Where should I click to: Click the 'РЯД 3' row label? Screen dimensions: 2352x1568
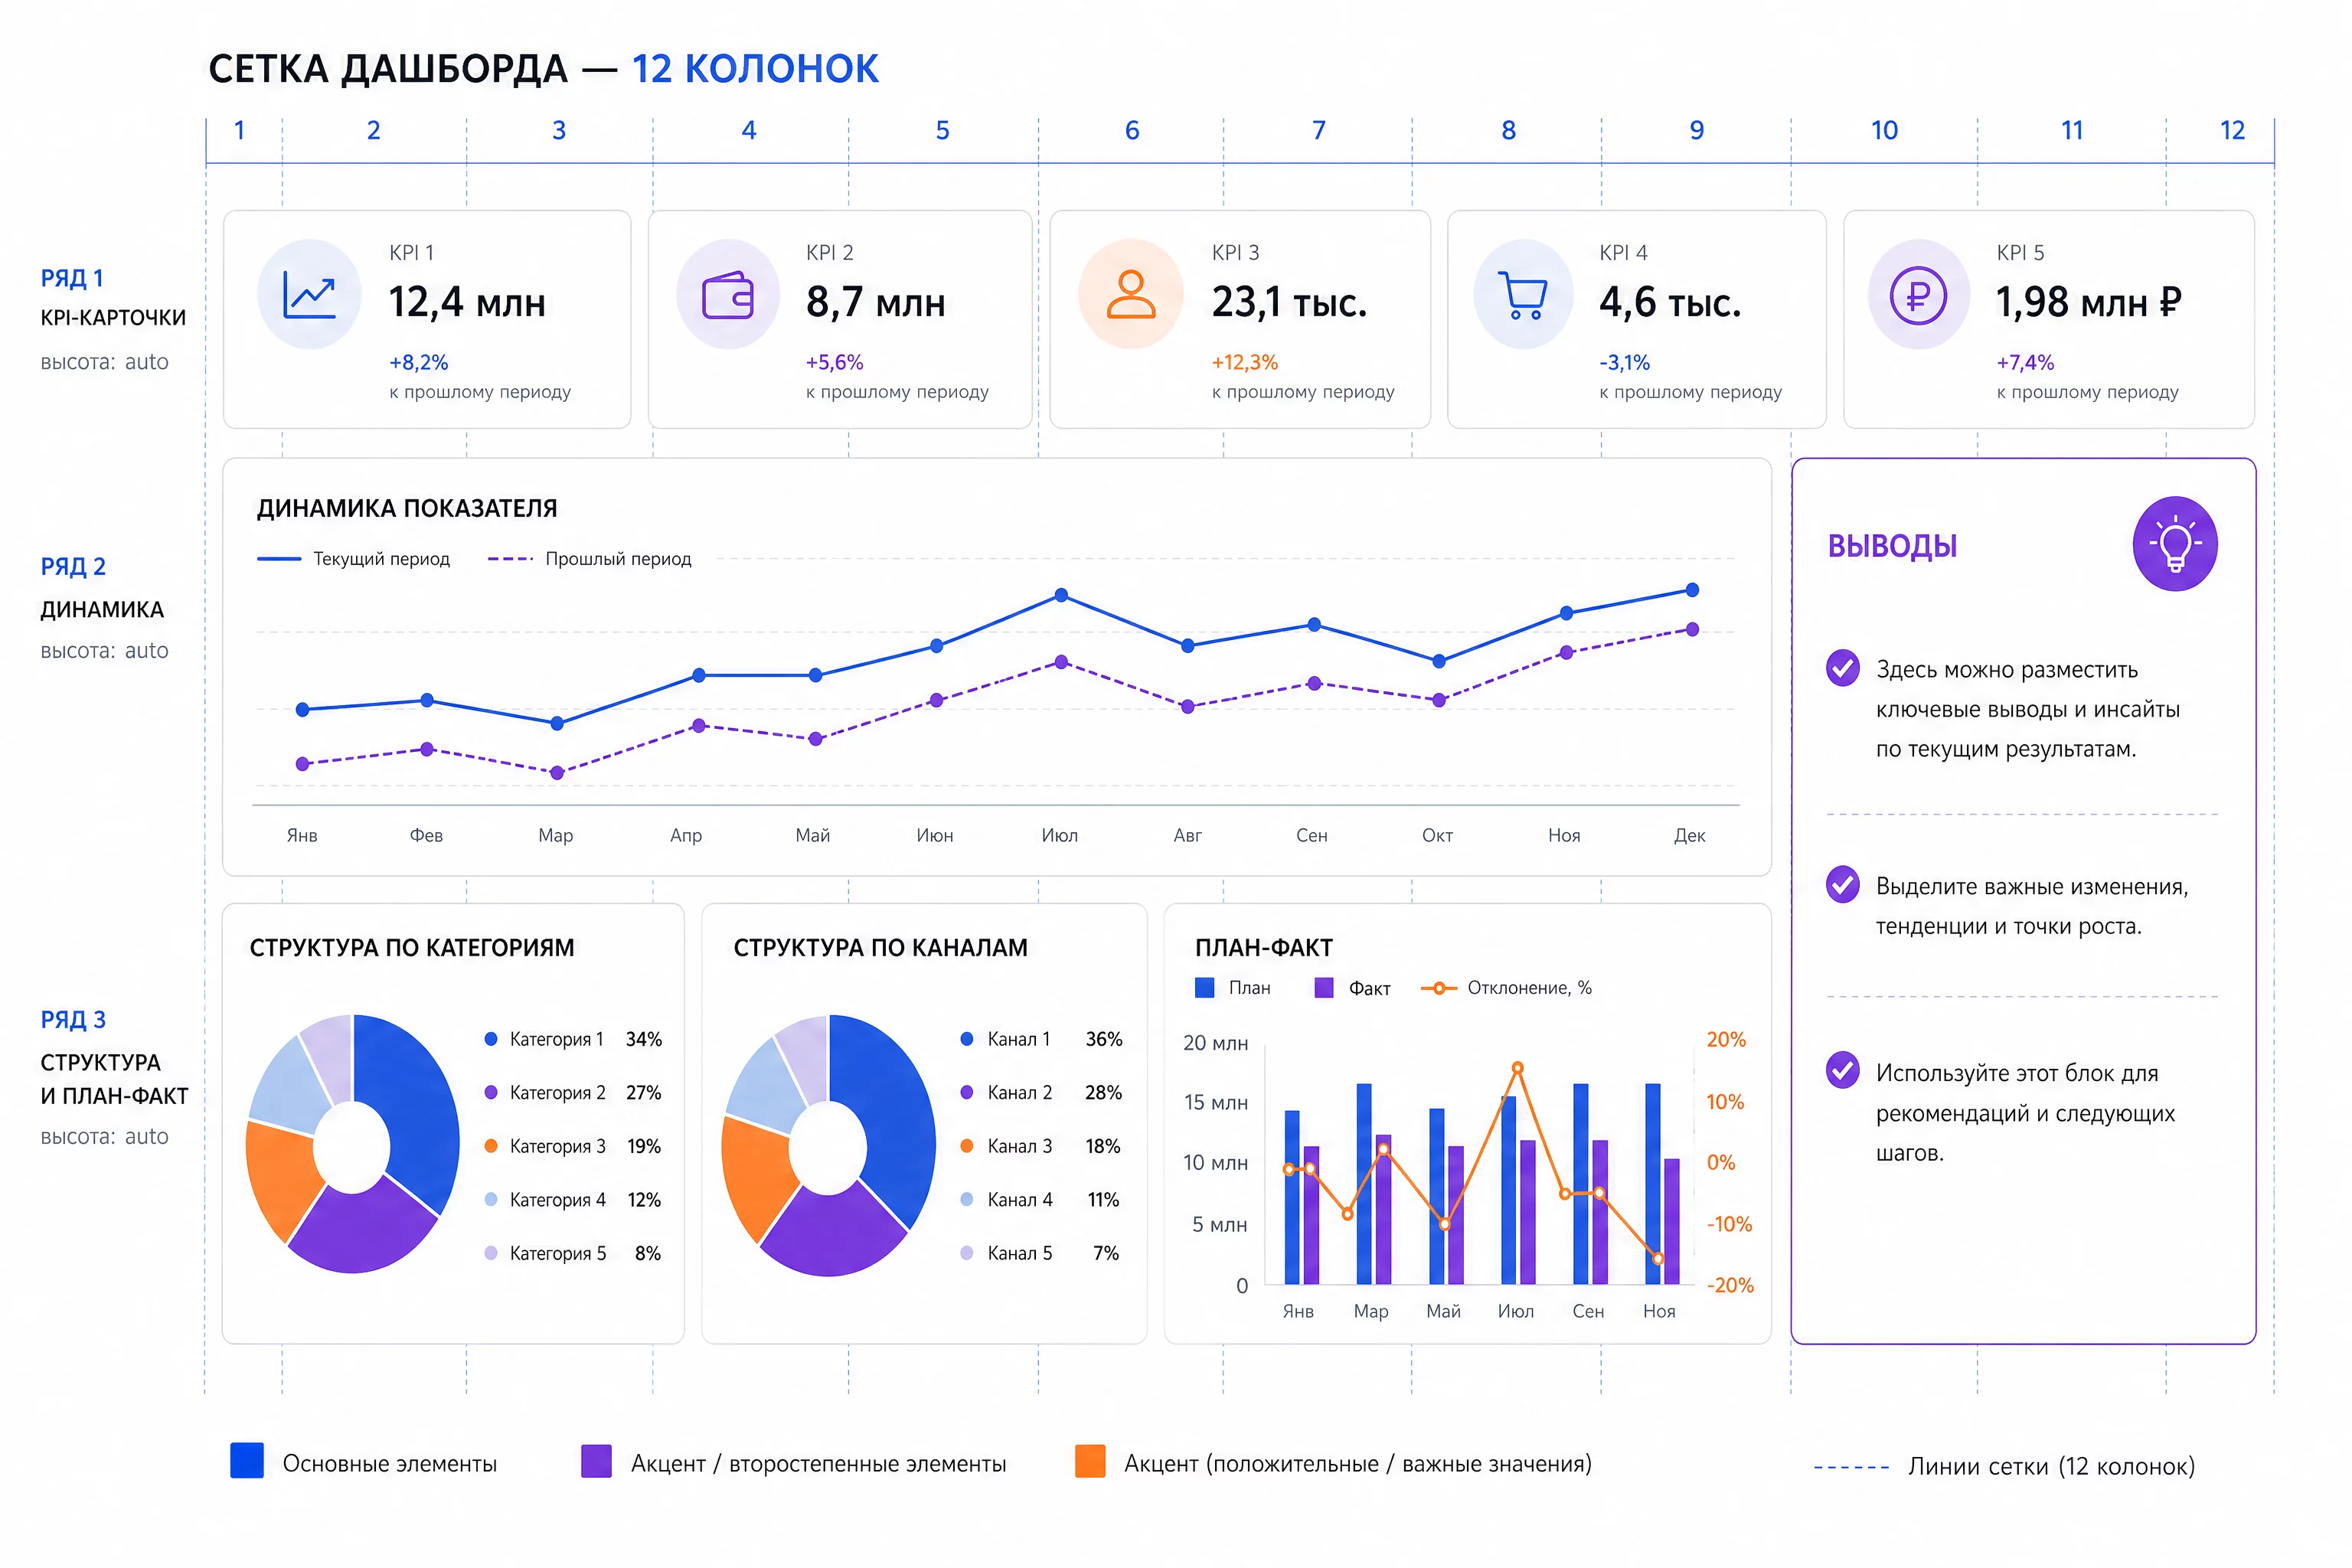click(x=73, y=1019)
